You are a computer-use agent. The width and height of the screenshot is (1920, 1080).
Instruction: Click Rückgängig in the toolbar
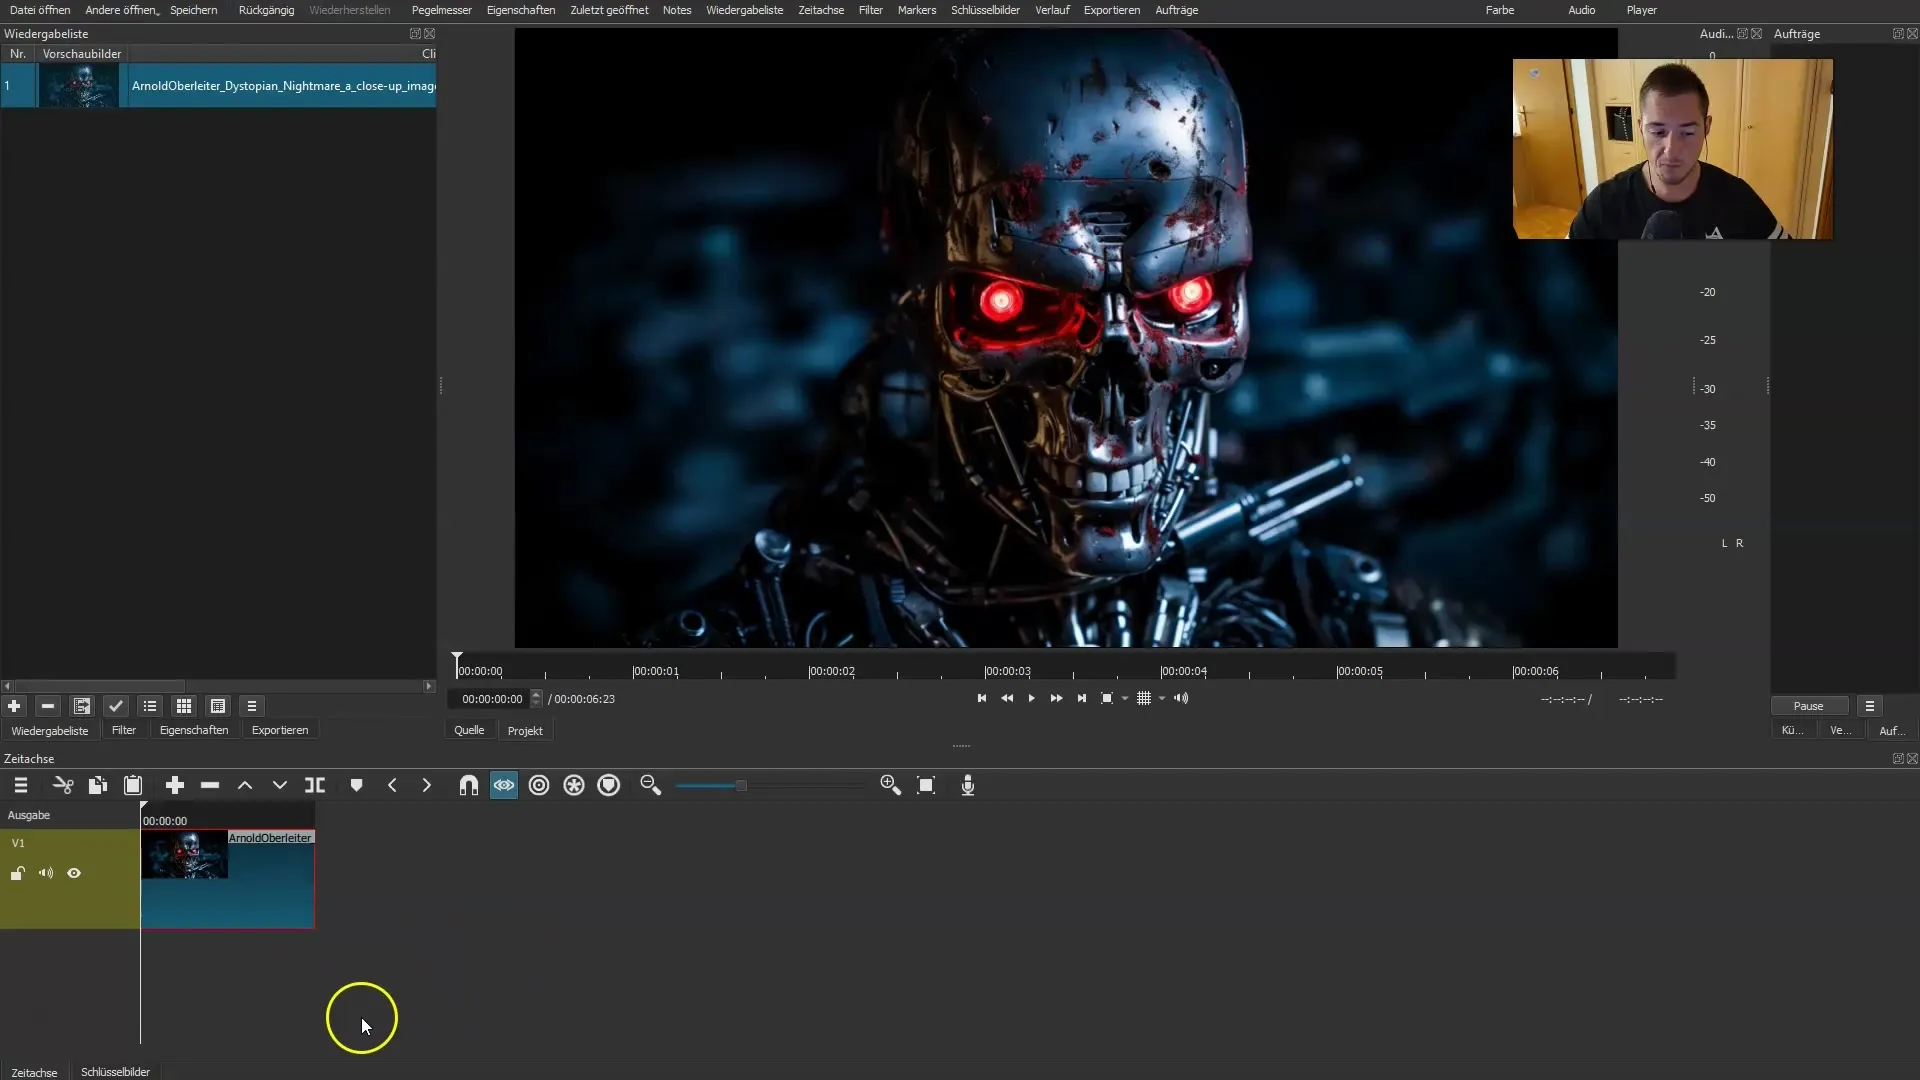(266, 10)
